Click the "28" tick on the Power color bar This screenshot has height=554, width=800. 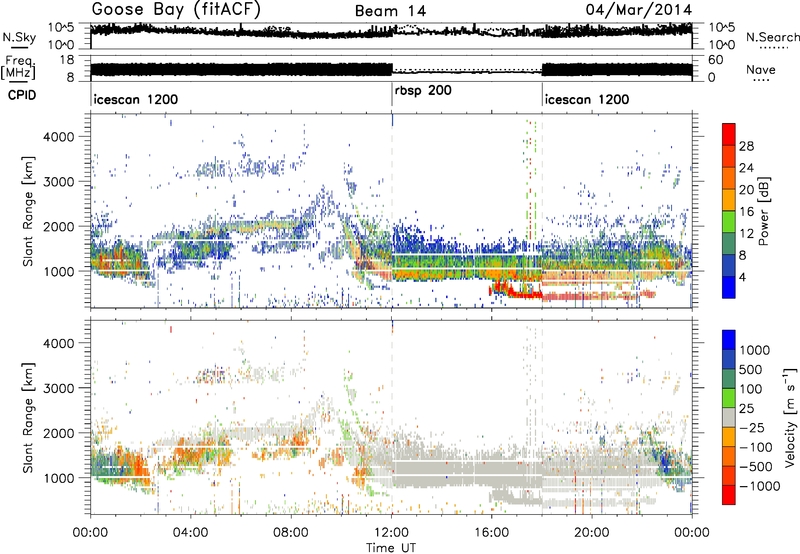click(746, 146)
